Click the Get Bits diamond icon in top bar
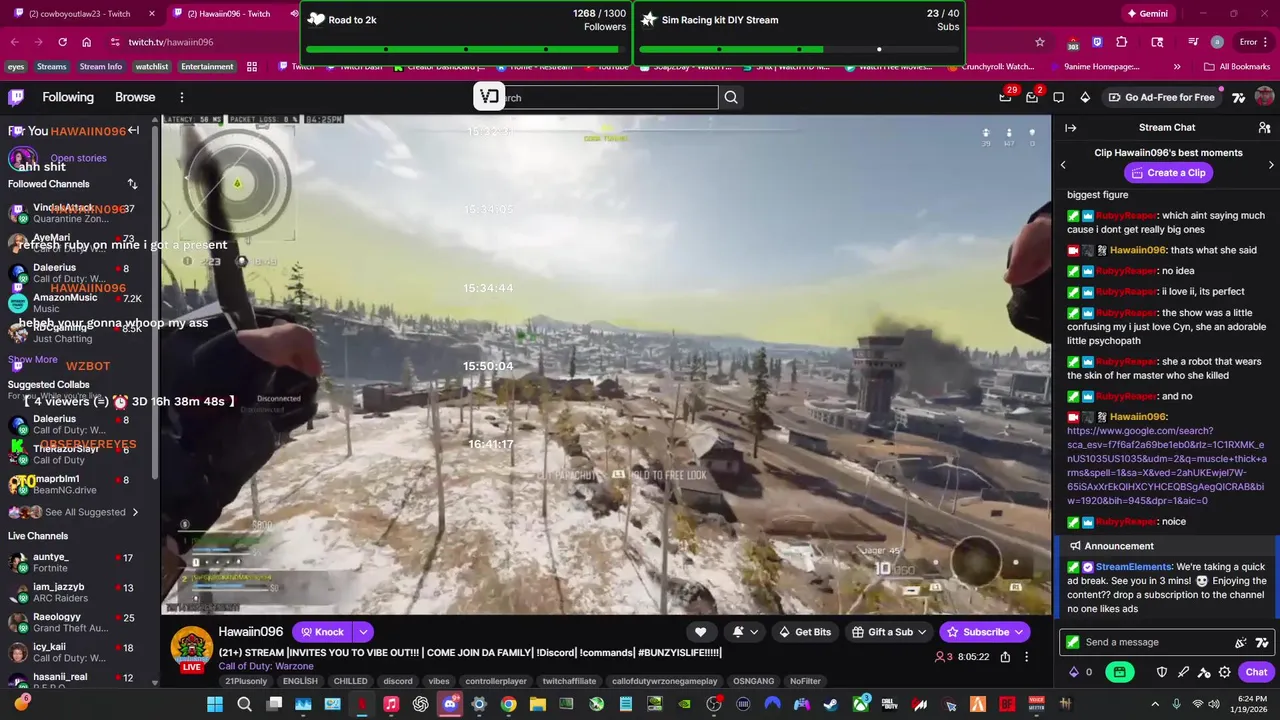This screenshot has width=1280, height=720. point(1085,97)
